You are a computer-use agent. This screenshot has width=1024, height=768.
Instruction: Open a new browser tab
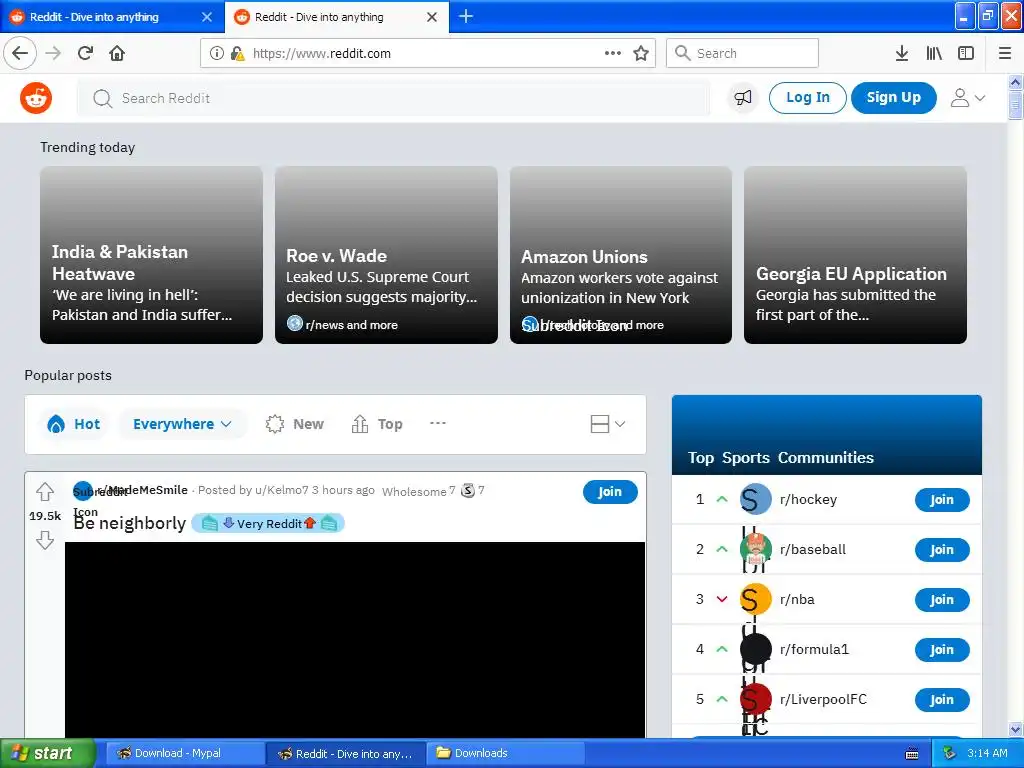(466, 16)
